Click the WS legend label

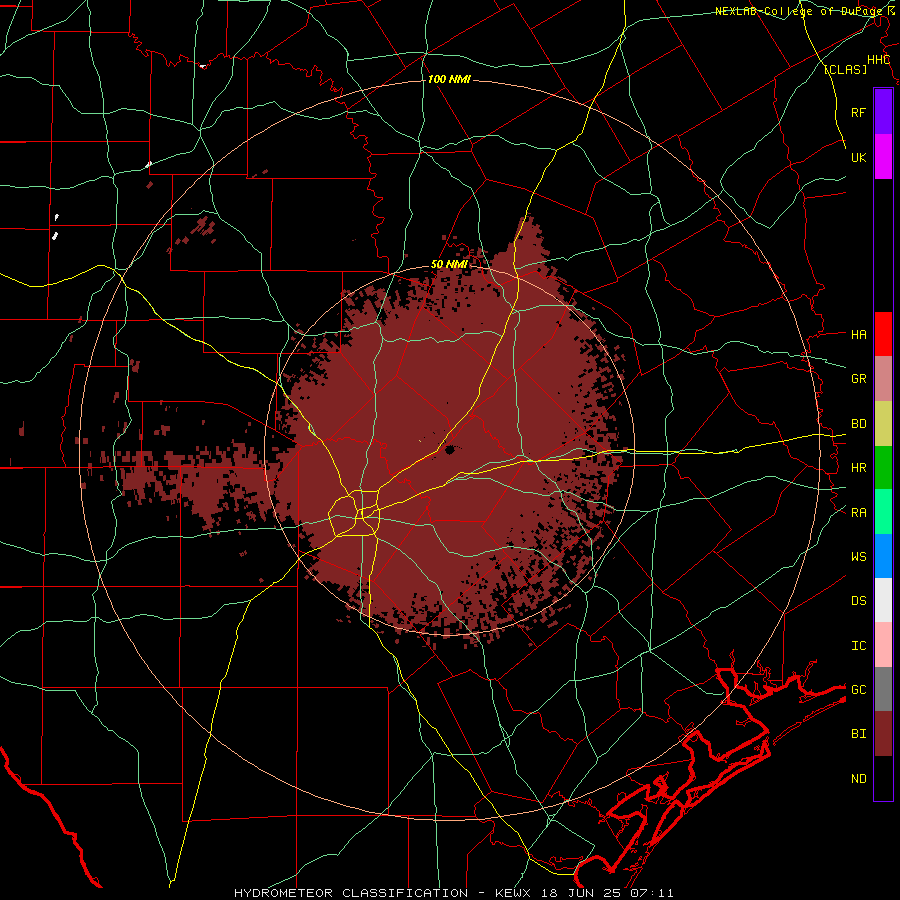858,557
